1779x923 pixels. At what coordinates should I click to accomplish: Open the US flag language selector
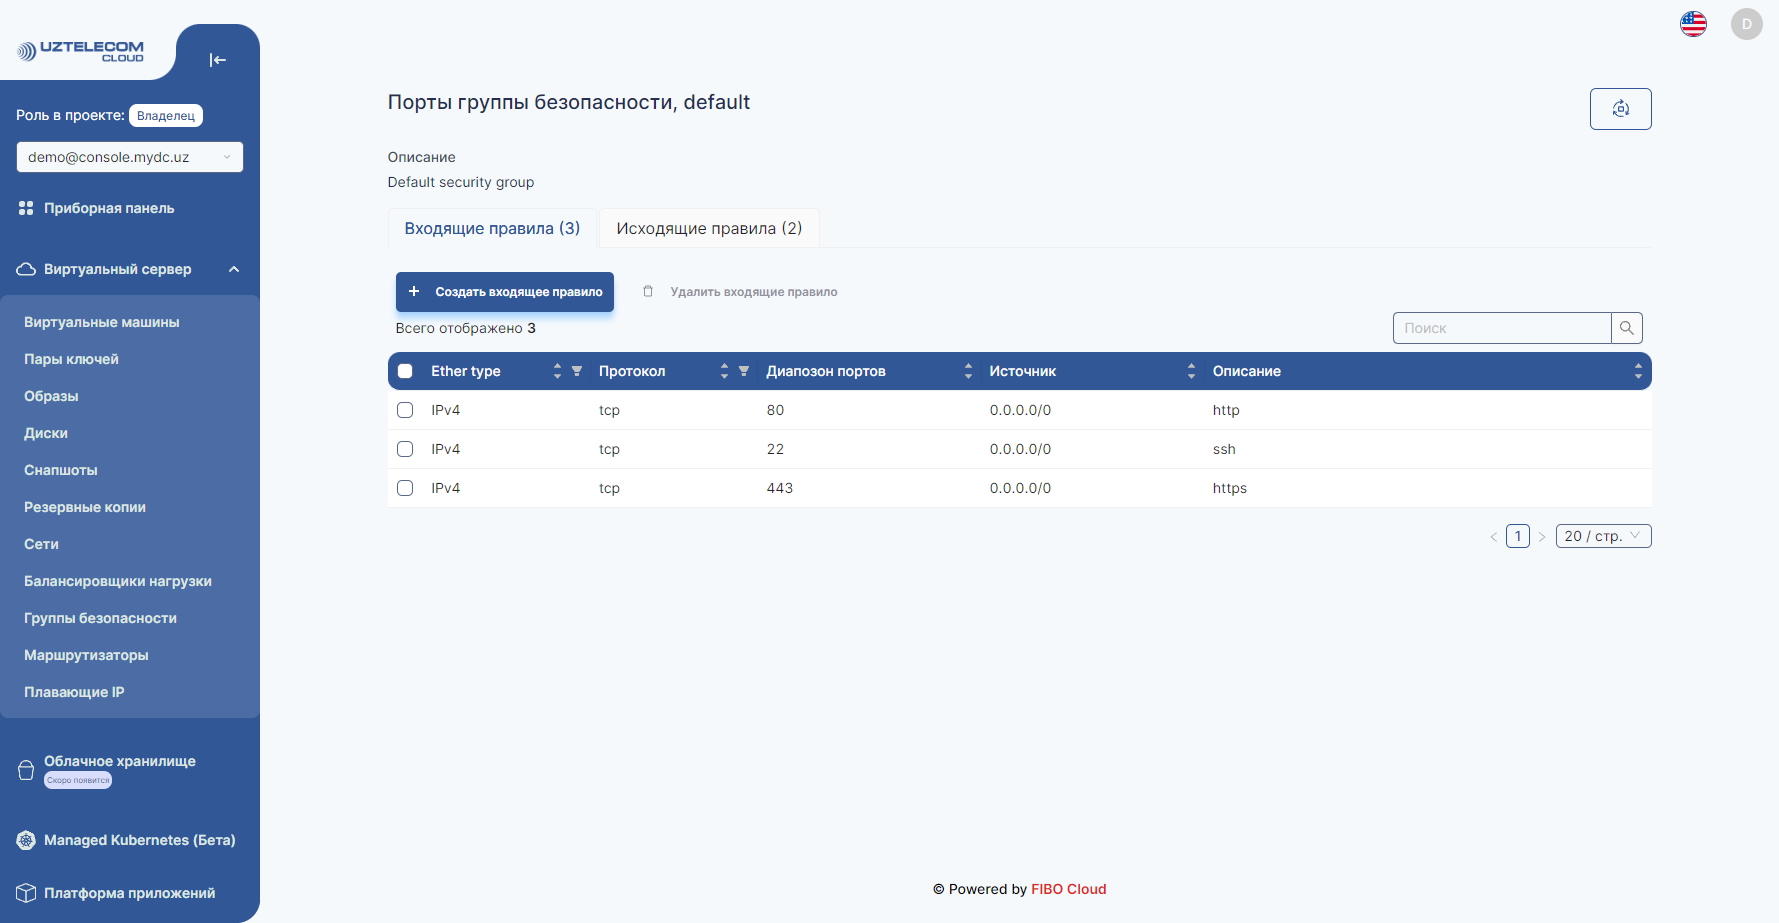(x=1693, y=24)
